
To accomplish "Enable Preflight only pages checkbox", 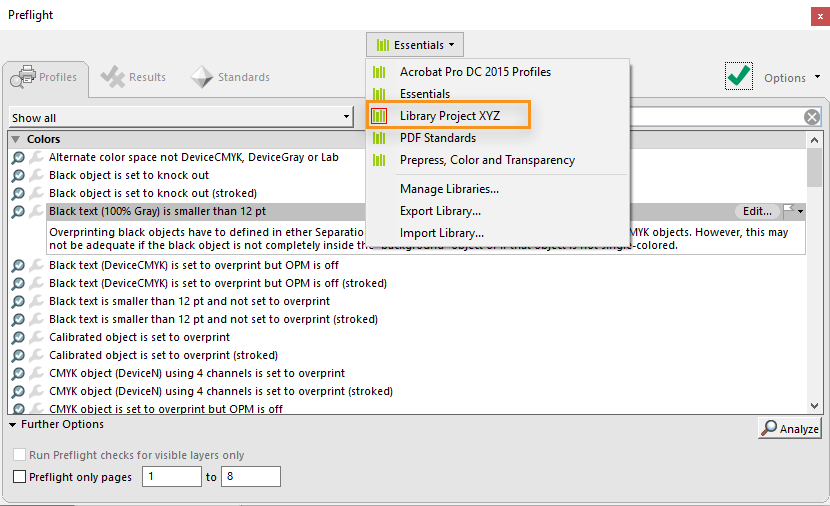I will [x=19, y=476].
